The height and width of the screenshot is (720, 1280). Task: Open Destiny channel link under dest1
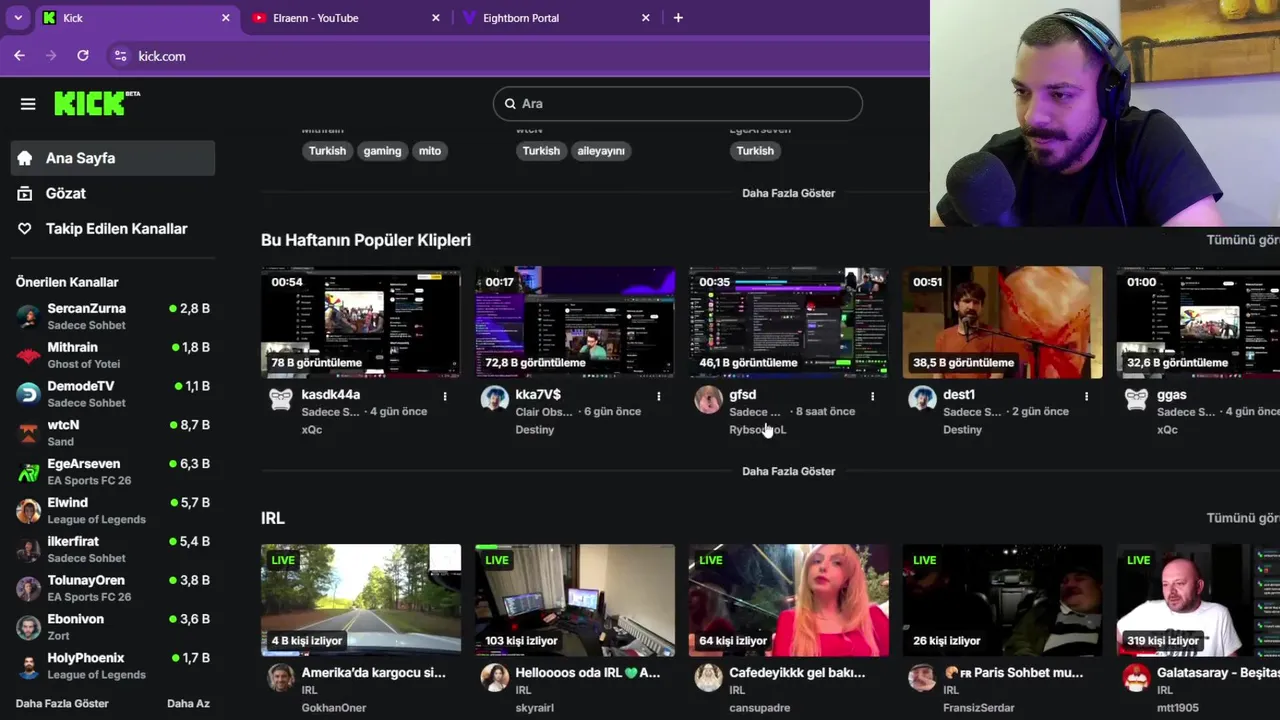point(962,430)
